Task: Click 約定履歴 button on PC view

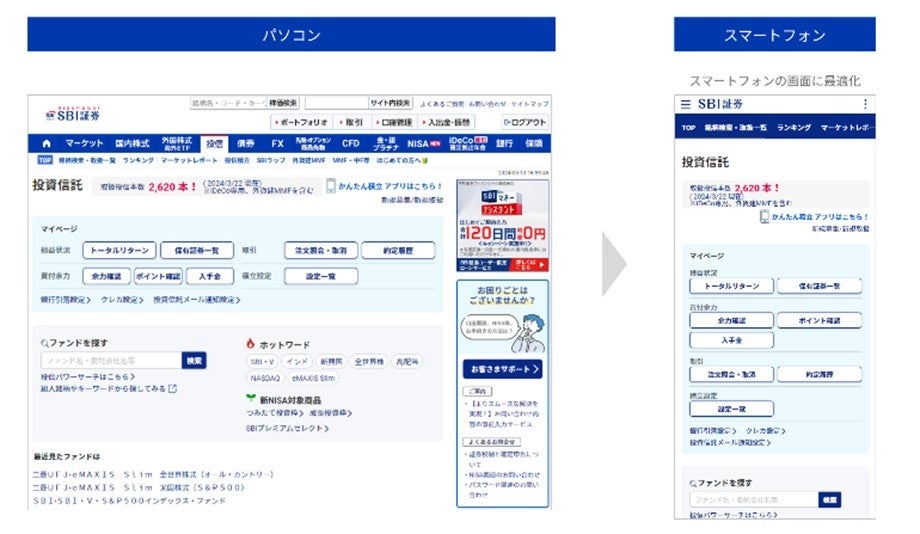Action: (398, 250)
